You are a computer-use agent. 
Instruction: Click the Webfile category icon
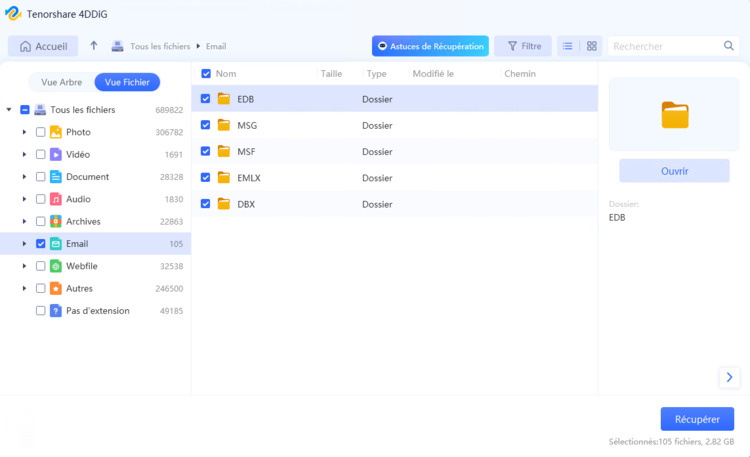pyautogui.click(x=56, y=266)
